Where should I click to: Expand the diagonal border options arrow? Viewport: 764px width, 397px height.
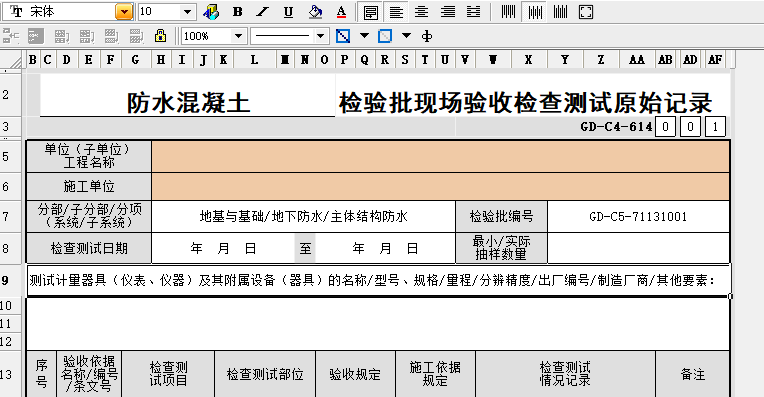point(364,36)
